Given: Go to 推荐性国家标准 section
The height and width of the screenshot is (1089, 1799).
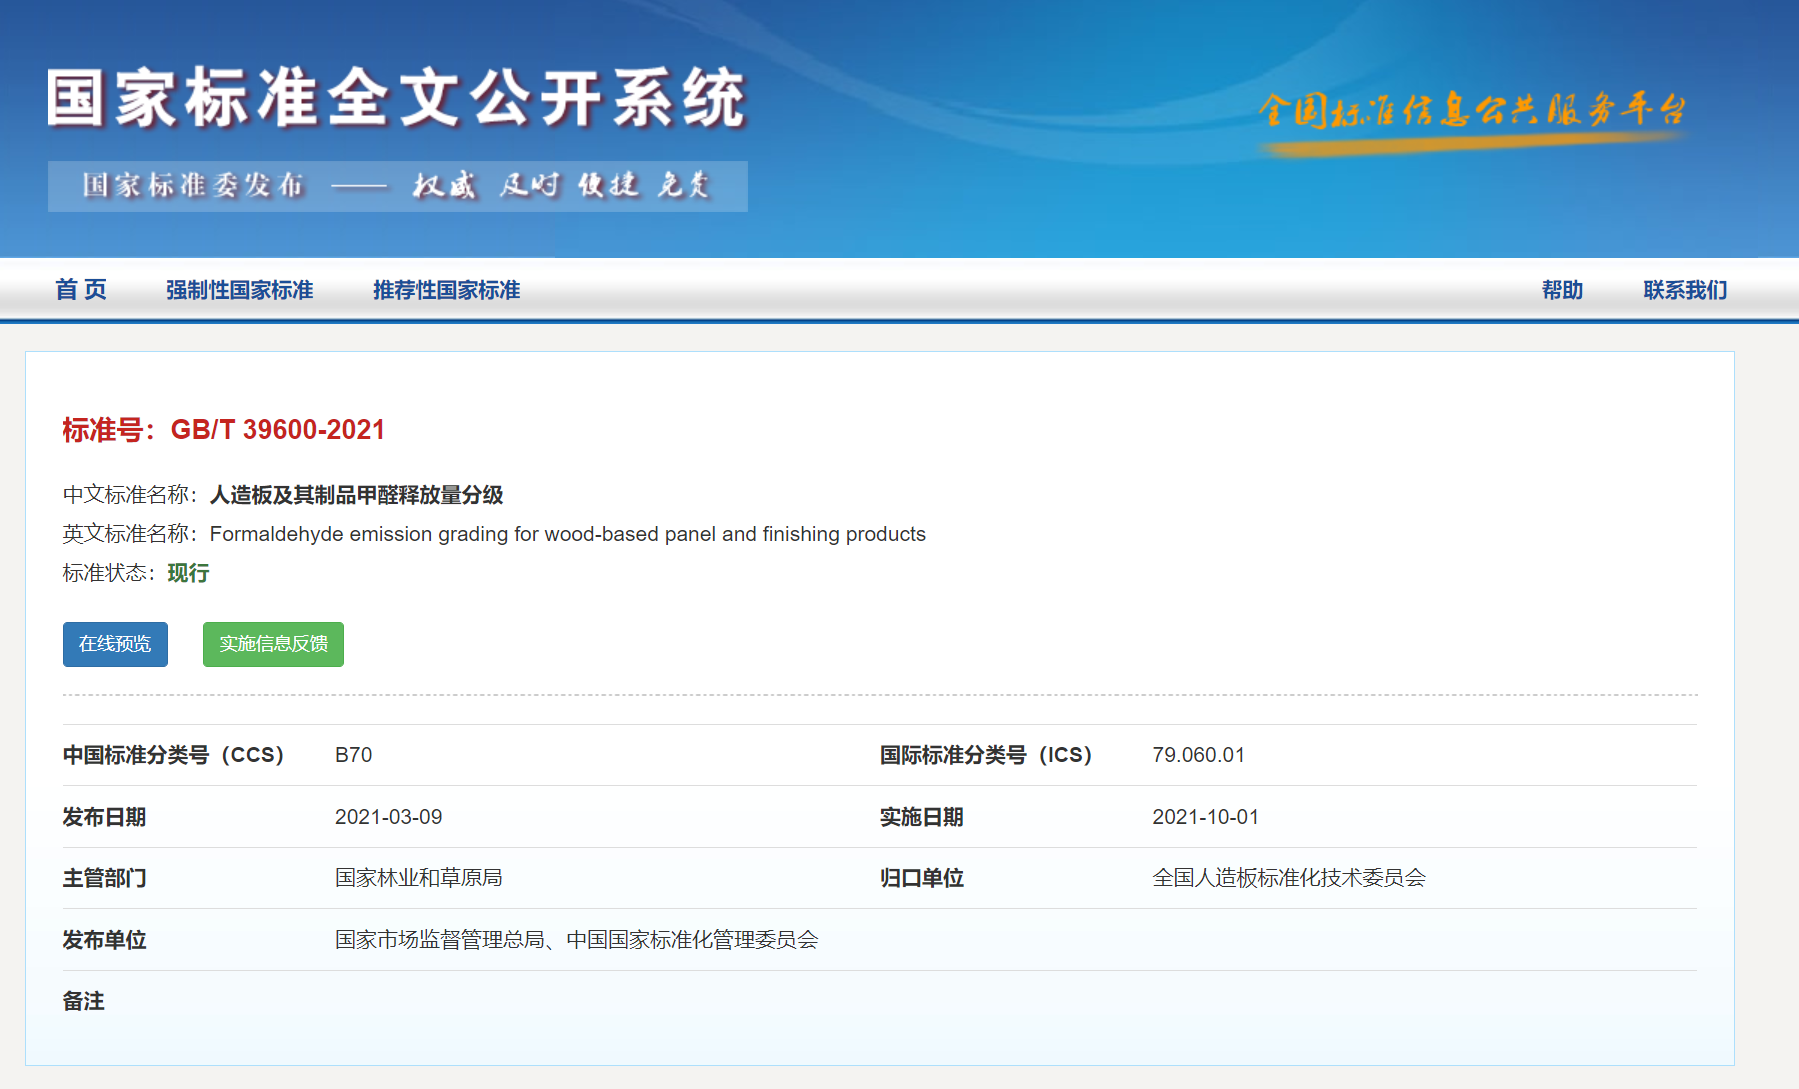Looking at the screenshot, I should pyautogui.click(x=446, y=290).
